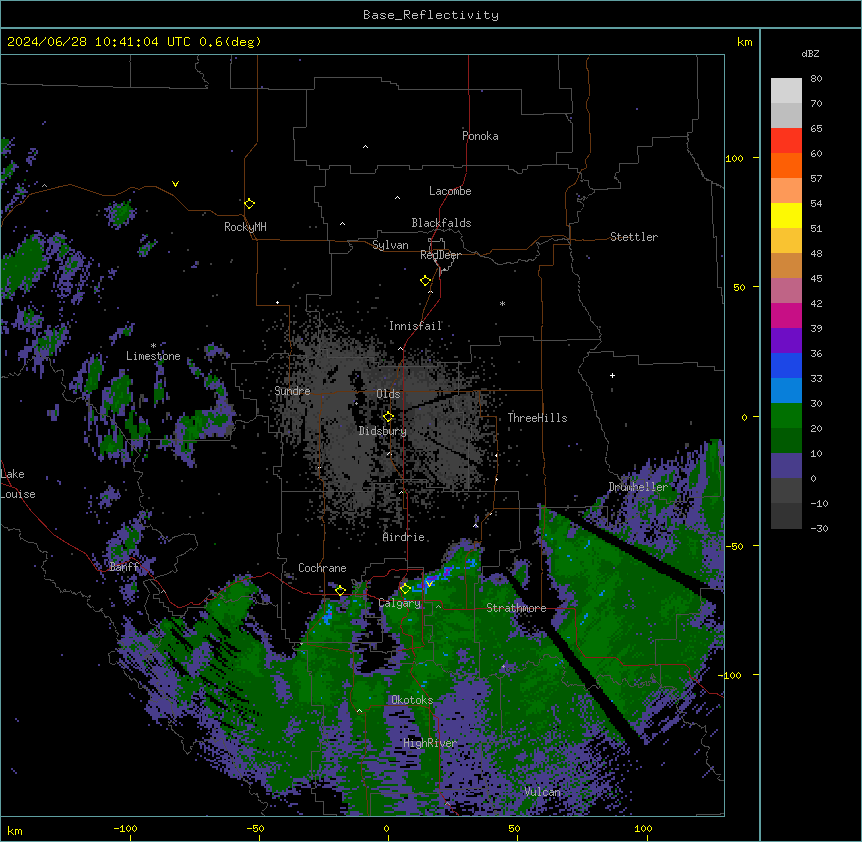Viewport: 862px width, 842px height.
Task: Click the 45 value on the dBZ scale
Action: point(816,279)
